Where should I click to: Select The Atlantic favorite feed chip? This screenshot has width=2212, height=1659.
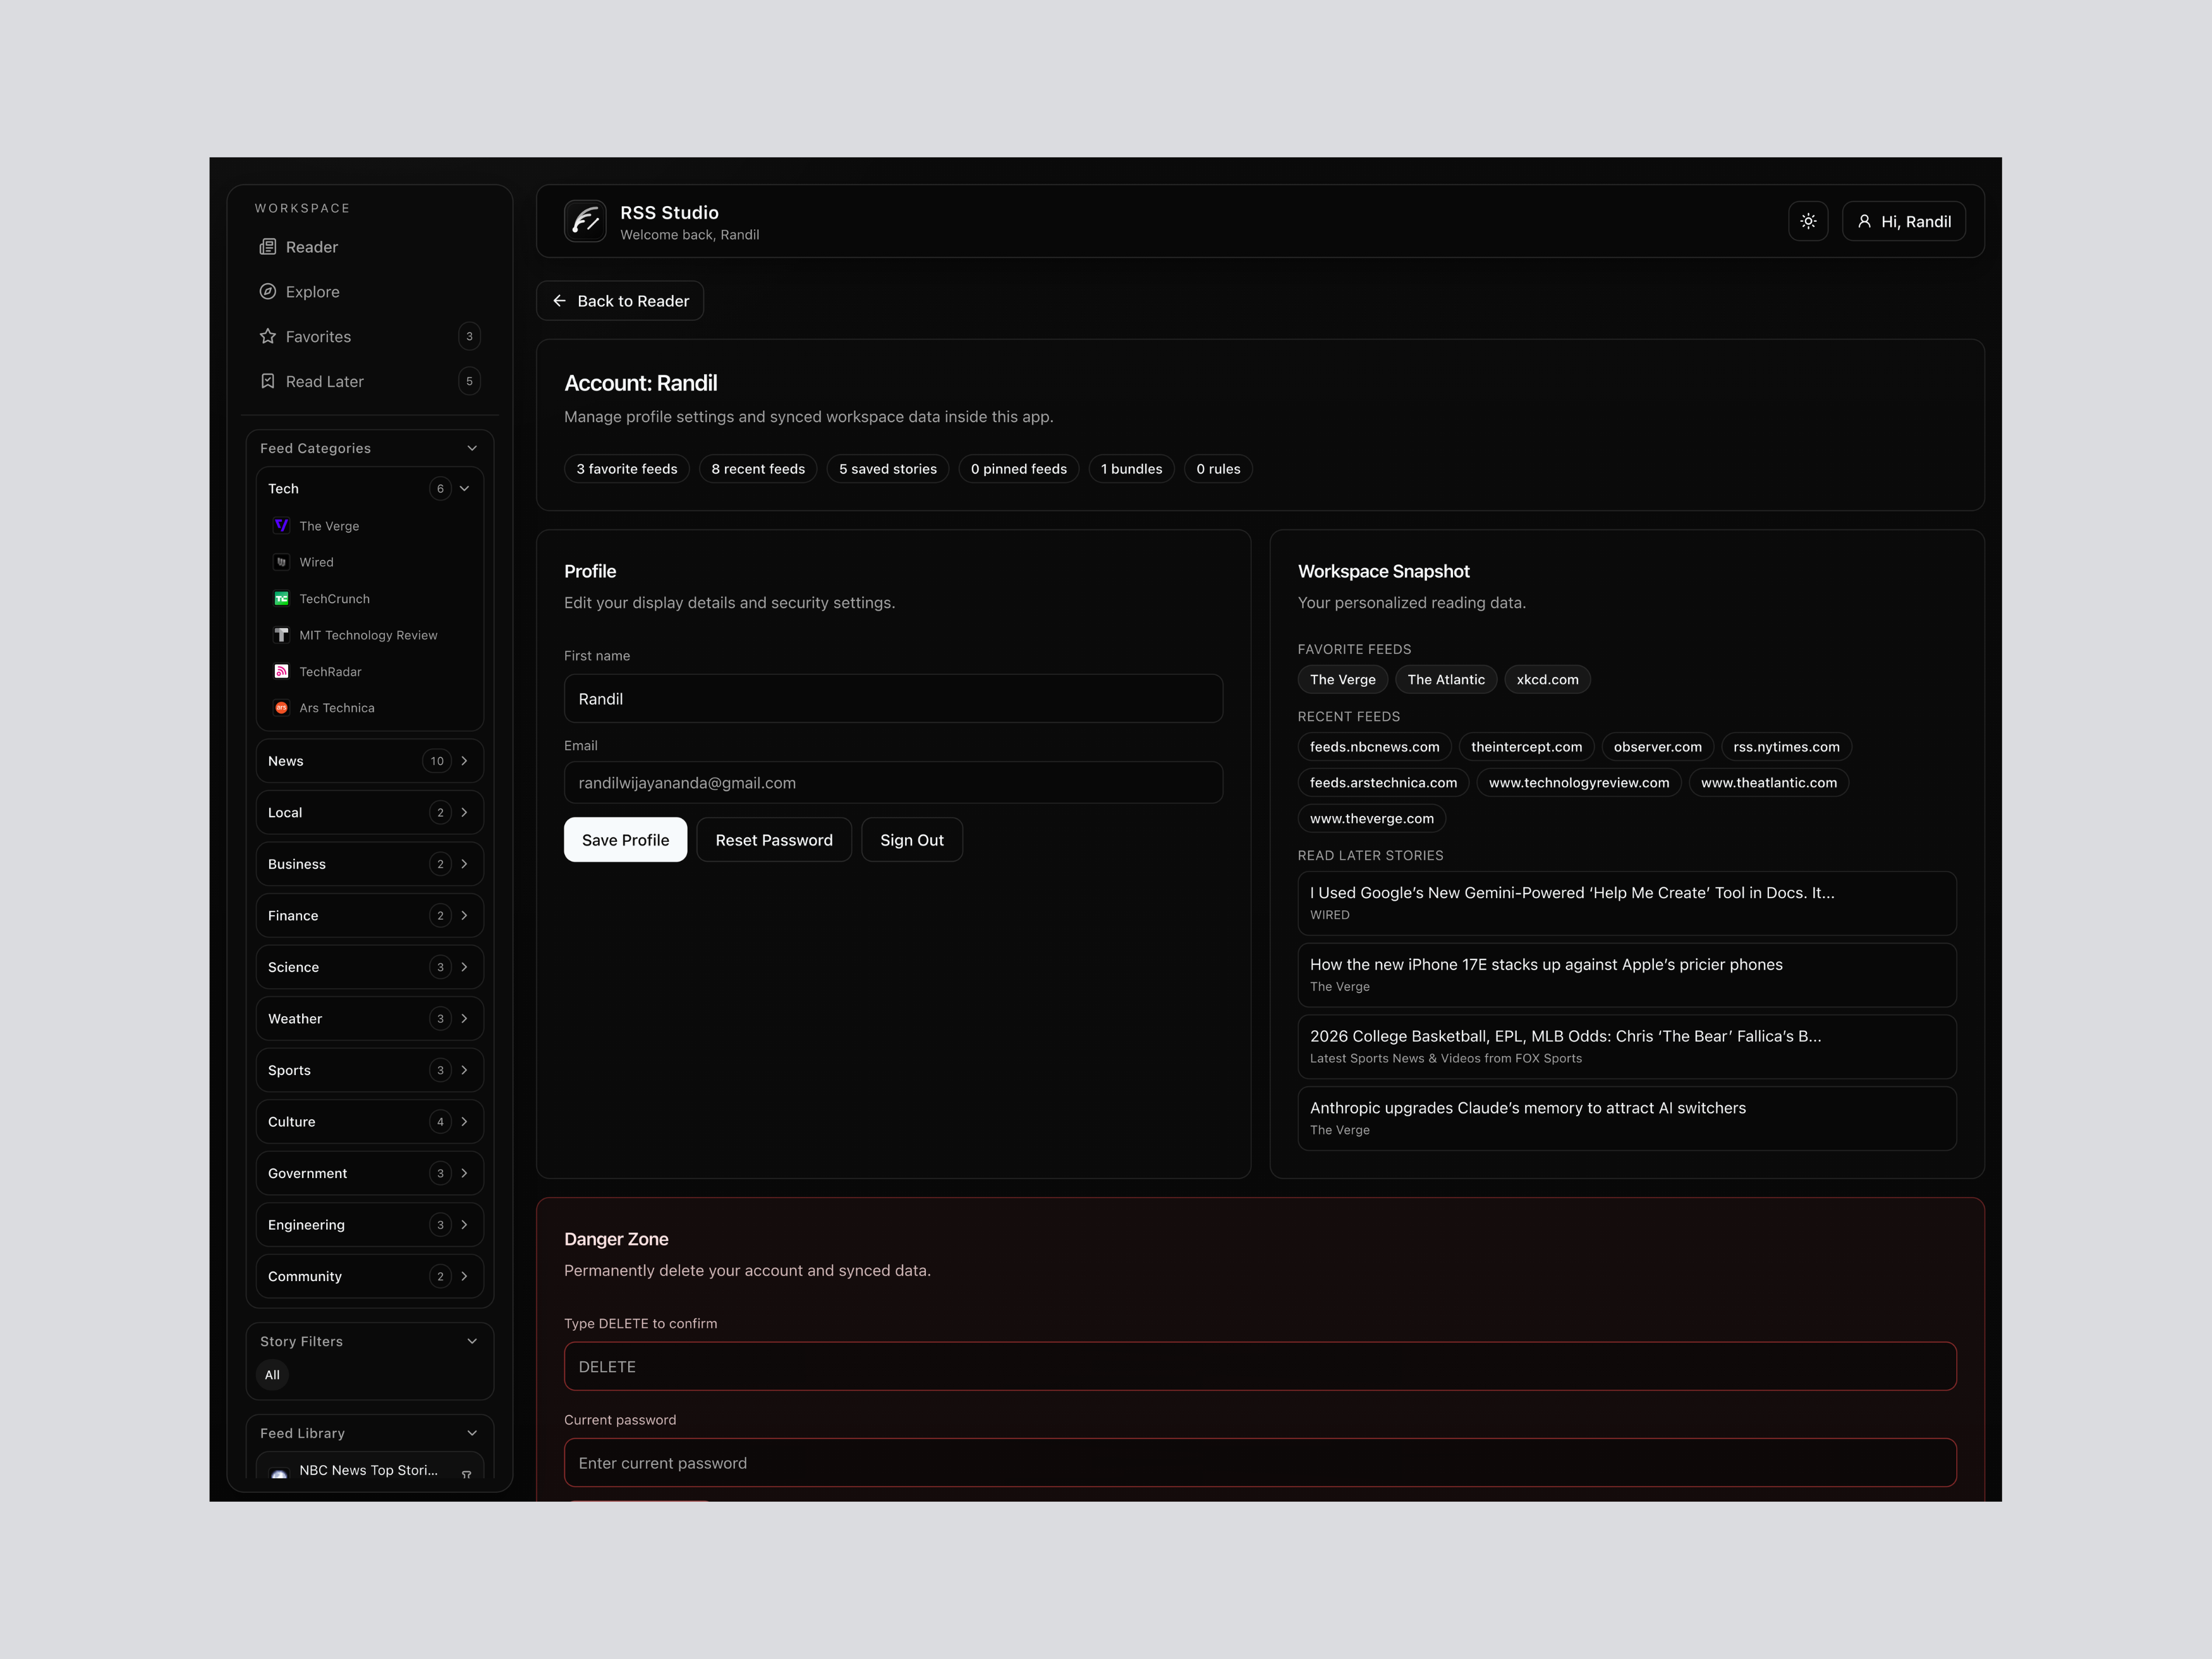tap(1446, 679)
